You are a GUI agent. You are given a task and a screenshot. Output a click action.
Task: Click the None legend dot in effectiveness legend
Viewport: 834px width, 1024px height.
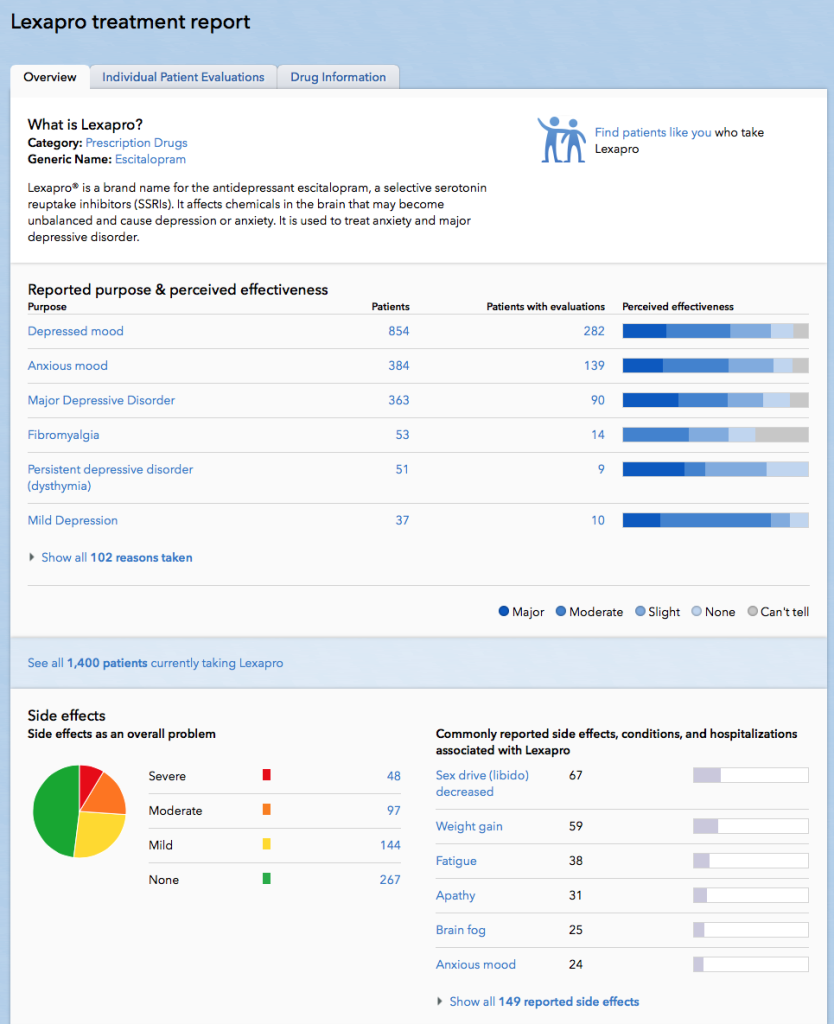[x=696, y=611]
